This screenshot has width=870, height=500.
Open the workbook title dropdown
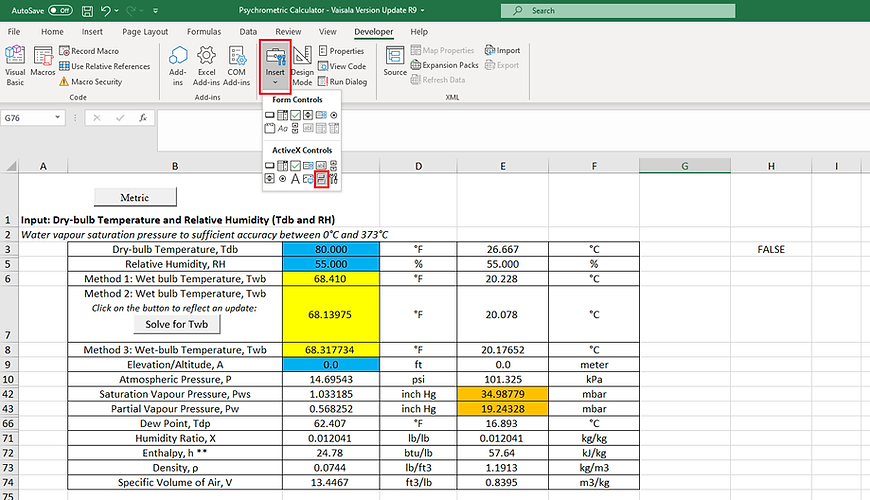(x=422, y=11)
